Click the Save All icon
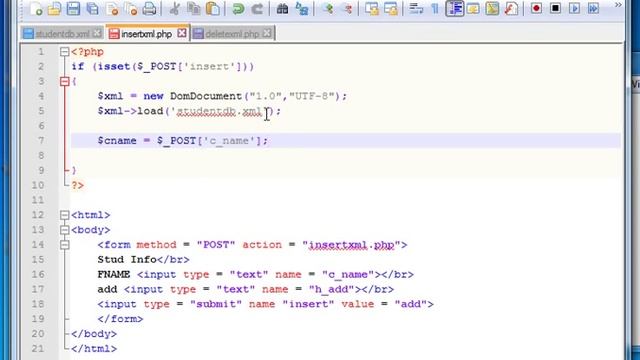The image size is (640, 360). (x=93, y=9)
